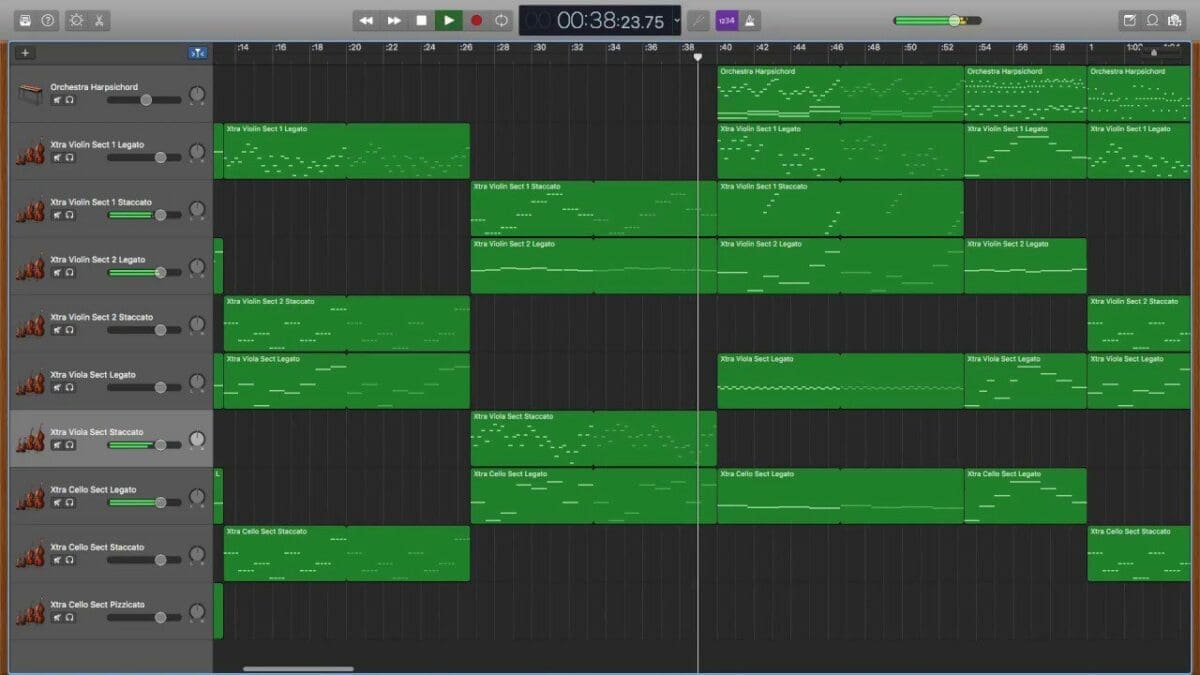Image resolution: width=1200 pixels, height=675 pixels.
Task: Click the tuner button
Action: 699,20
